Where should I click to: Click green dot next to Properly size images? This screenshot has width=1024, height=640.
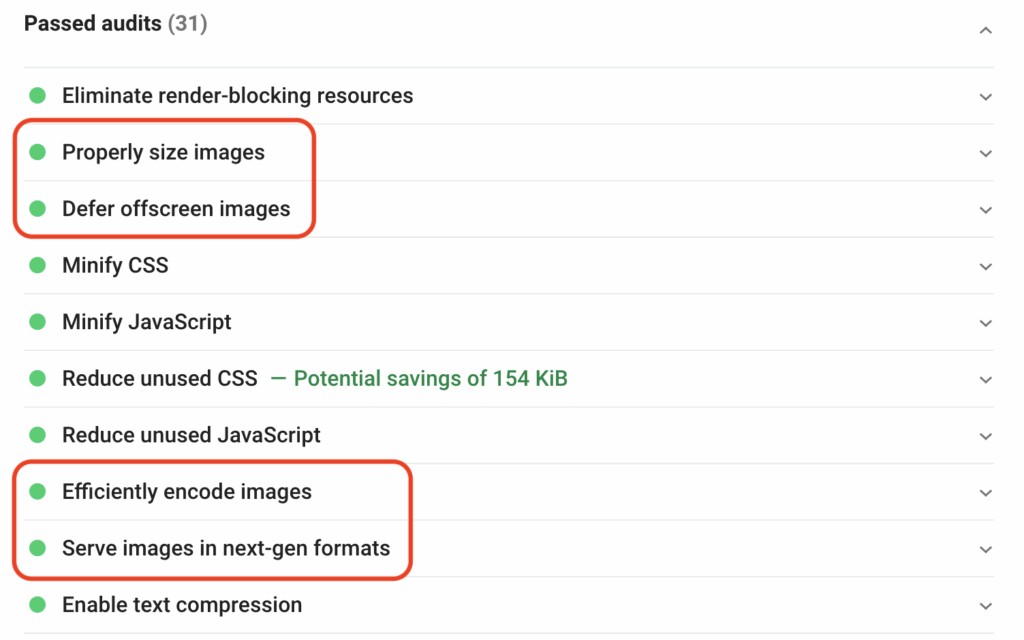click(38, 152)
